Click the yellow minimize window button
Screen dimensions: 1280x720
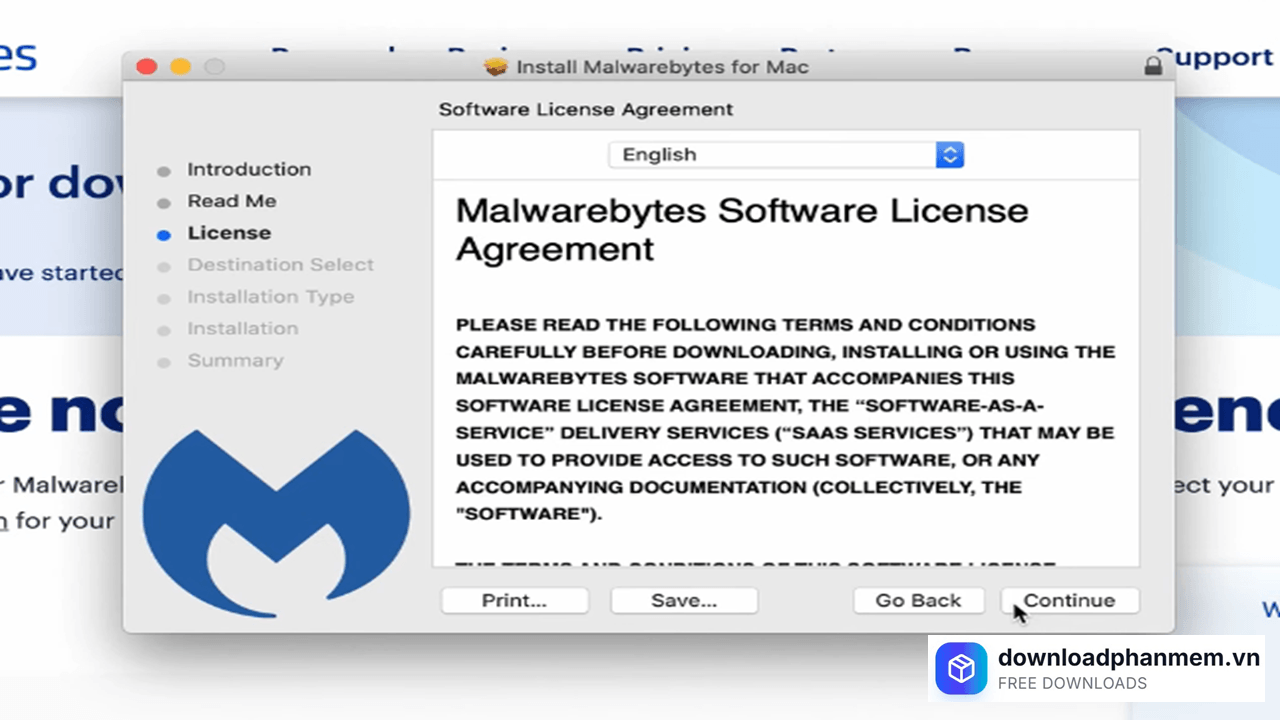coord(180,66)
